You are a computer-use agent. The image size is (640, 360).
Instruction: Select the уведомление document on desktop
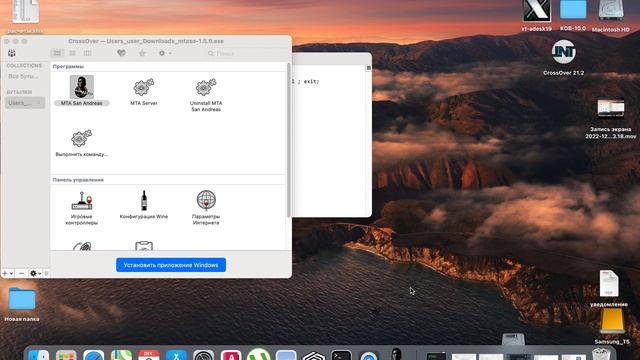coord(609,283)
